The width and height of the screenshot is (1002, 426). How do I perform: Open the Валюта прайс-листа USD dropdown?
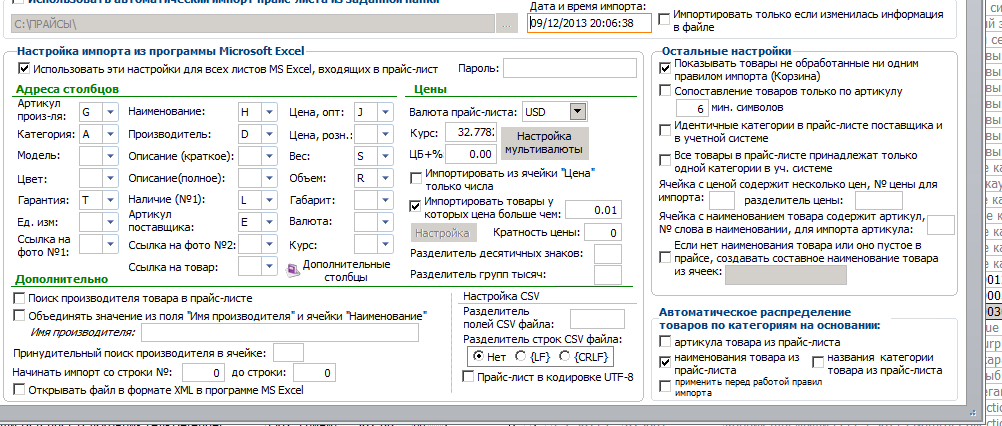coord(578,112)
